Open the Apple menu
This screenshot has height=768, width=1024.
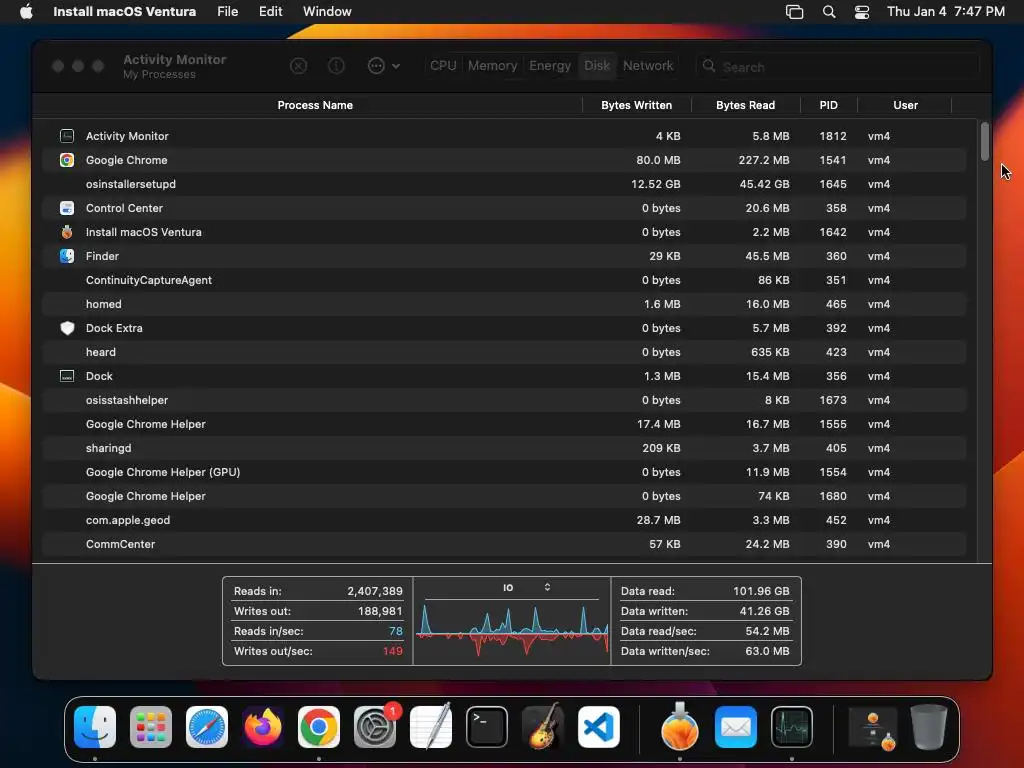pyautogui.click(x=26, y=12)
